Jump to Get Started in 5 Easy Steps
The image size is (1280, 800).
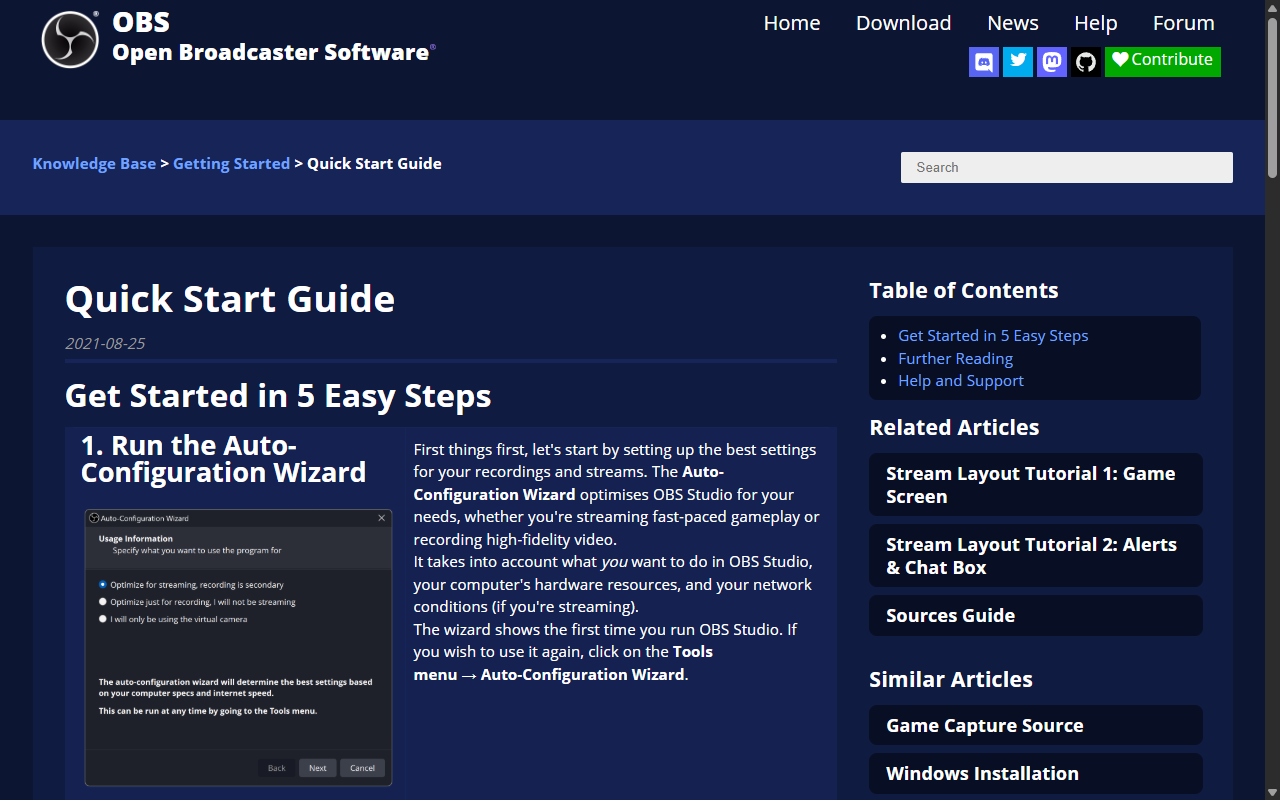[993, 336]
